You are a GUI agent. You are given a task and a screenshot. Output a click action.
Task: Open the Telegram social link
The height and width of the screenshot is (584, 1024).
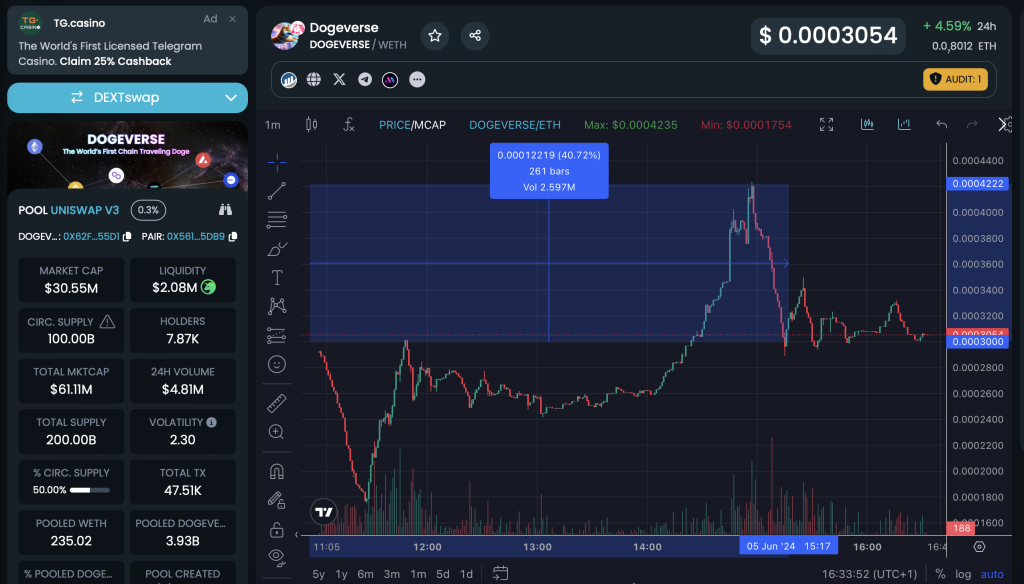(x=365, y=80)
